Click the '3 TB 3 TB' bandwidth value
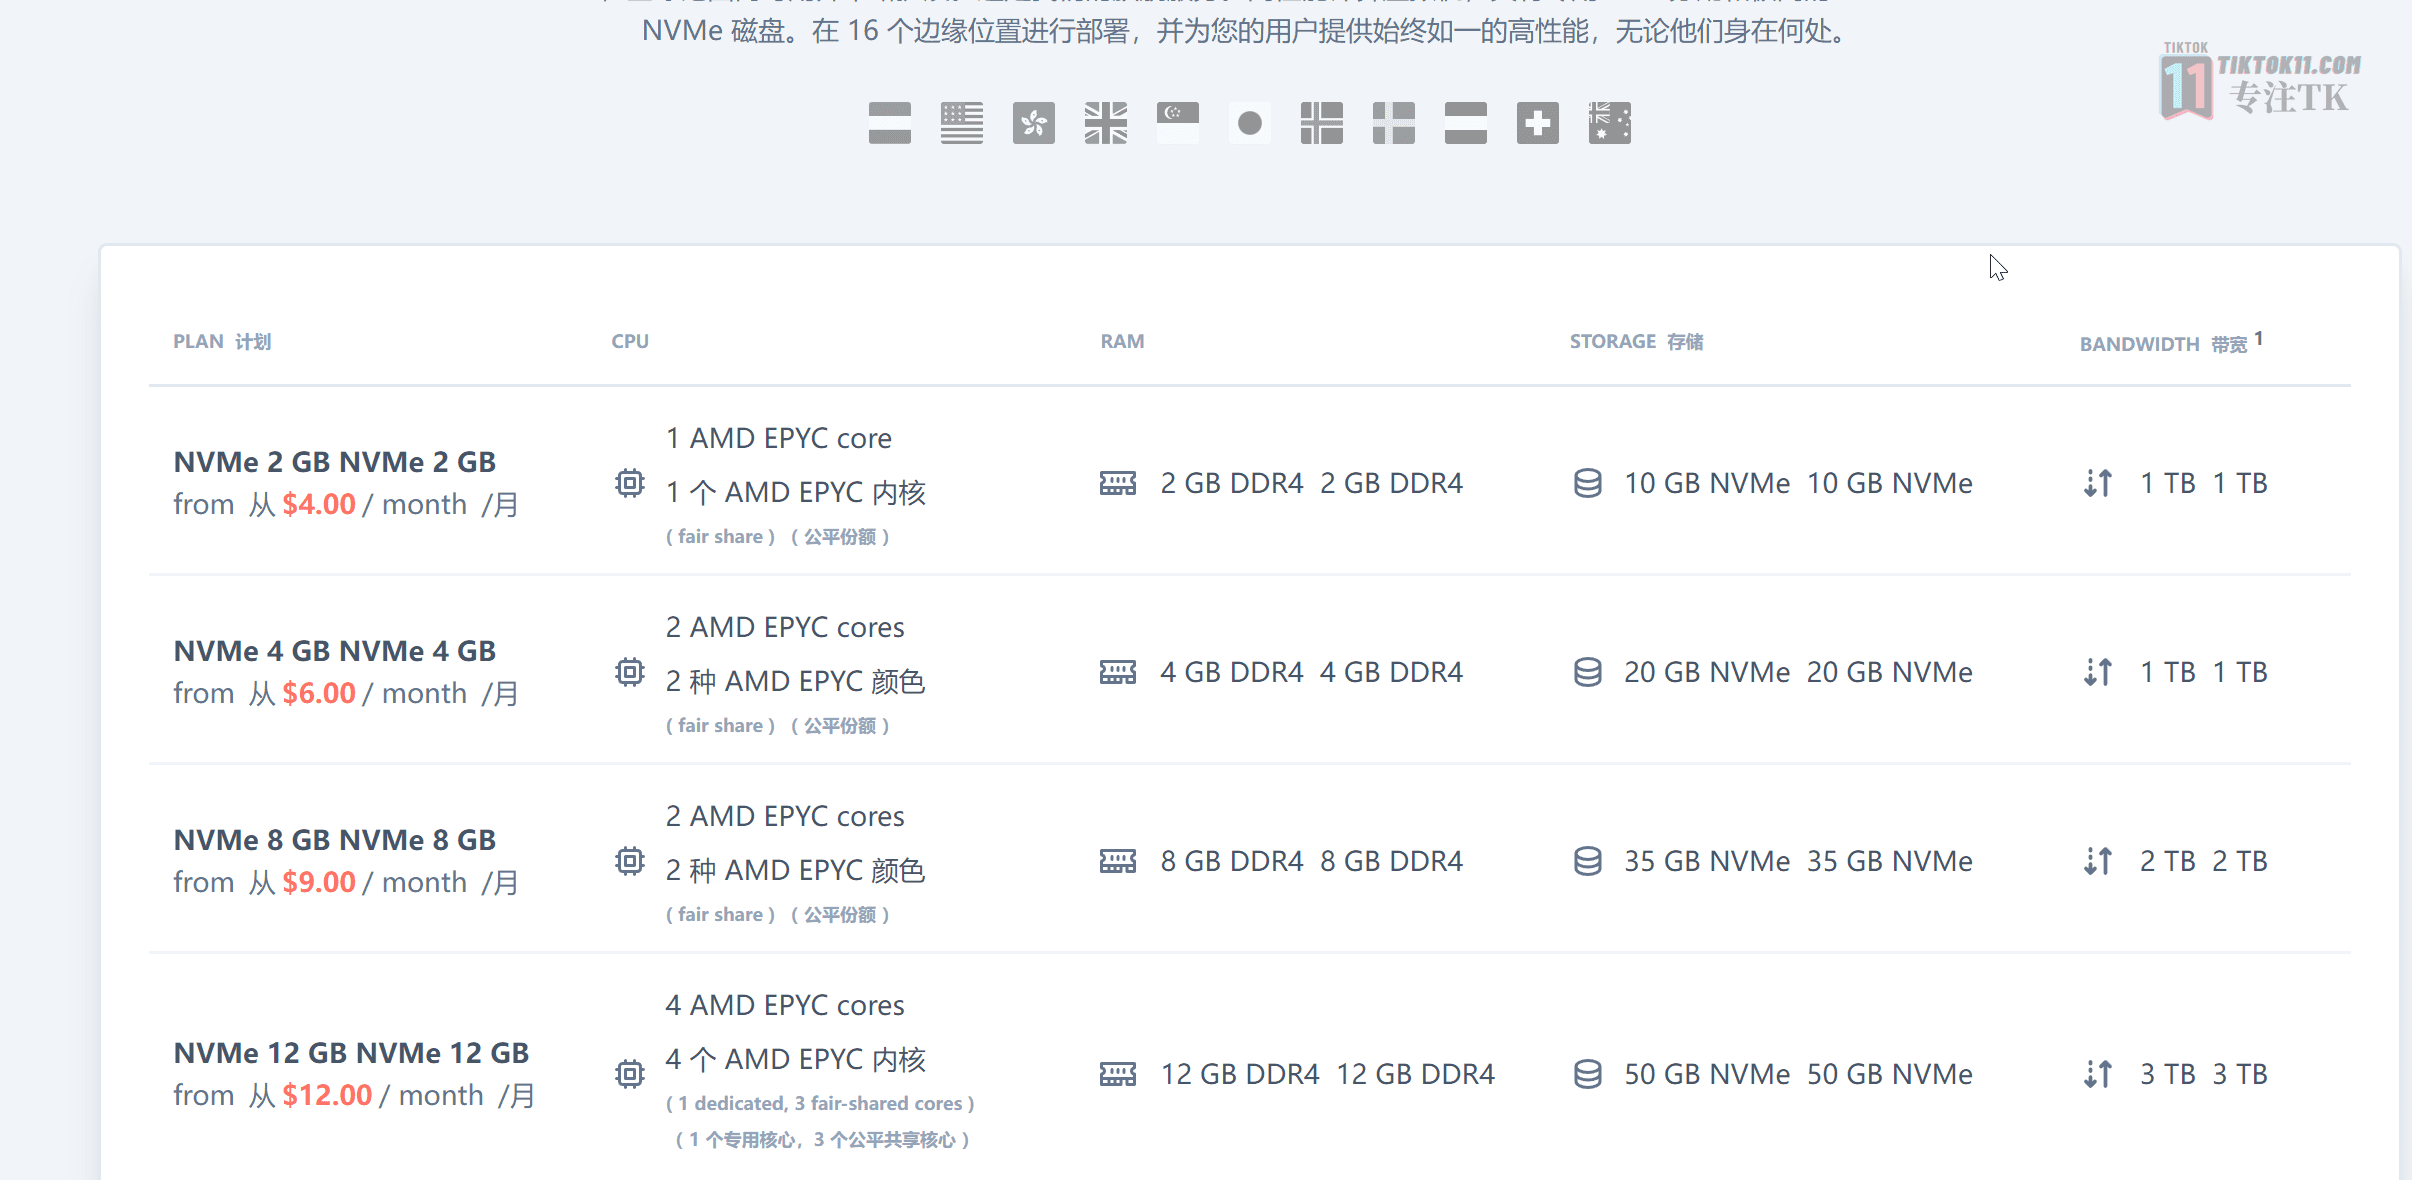This screenshot has width=2412, height=1180. [2204, 1074]
